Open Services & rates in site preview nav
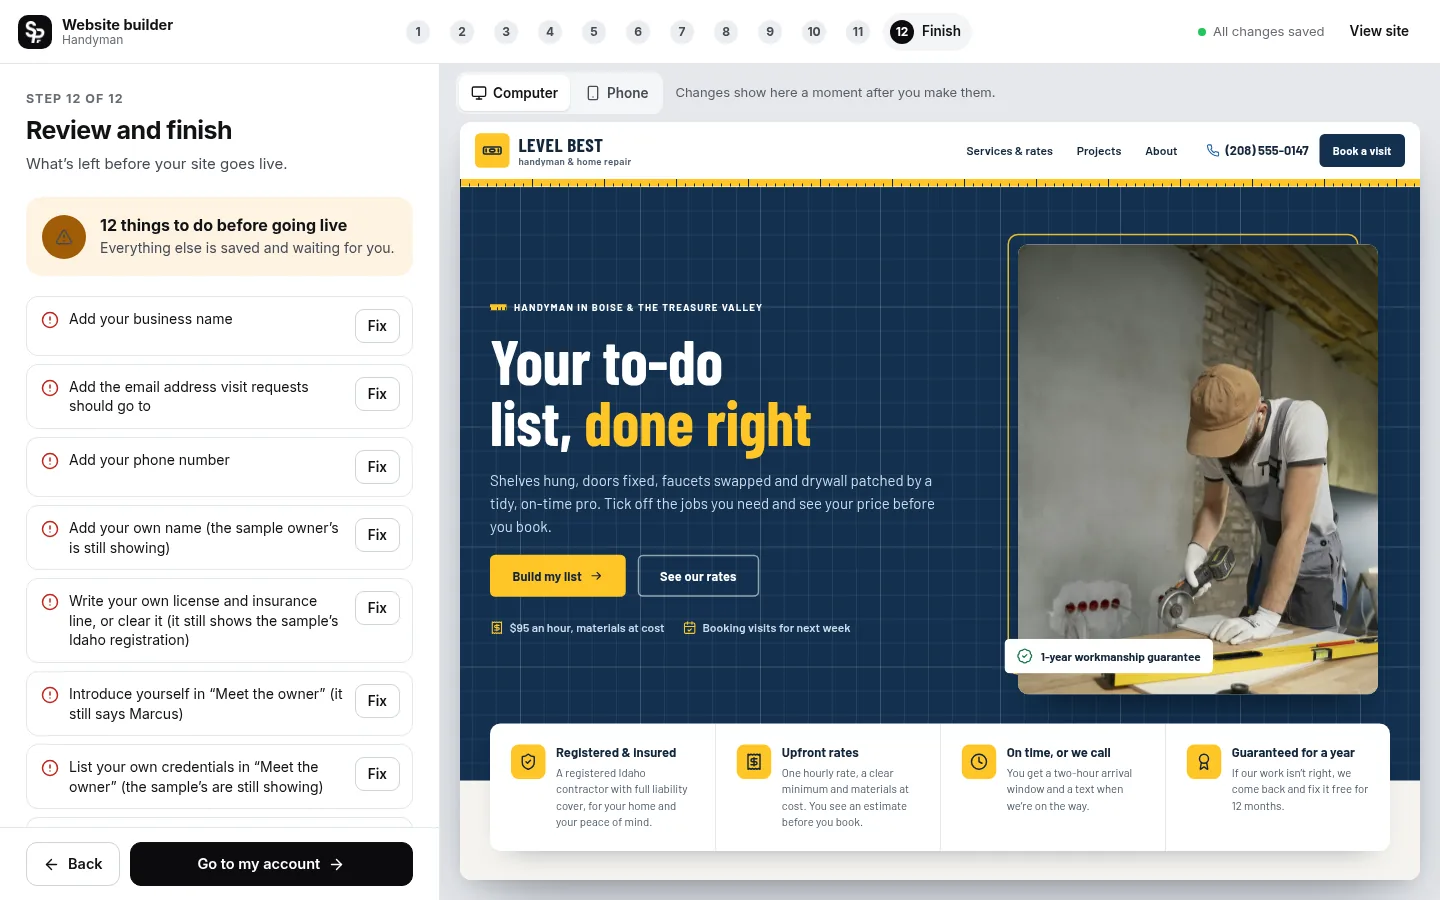1440x900 pixels. [x=1009, y=151]
